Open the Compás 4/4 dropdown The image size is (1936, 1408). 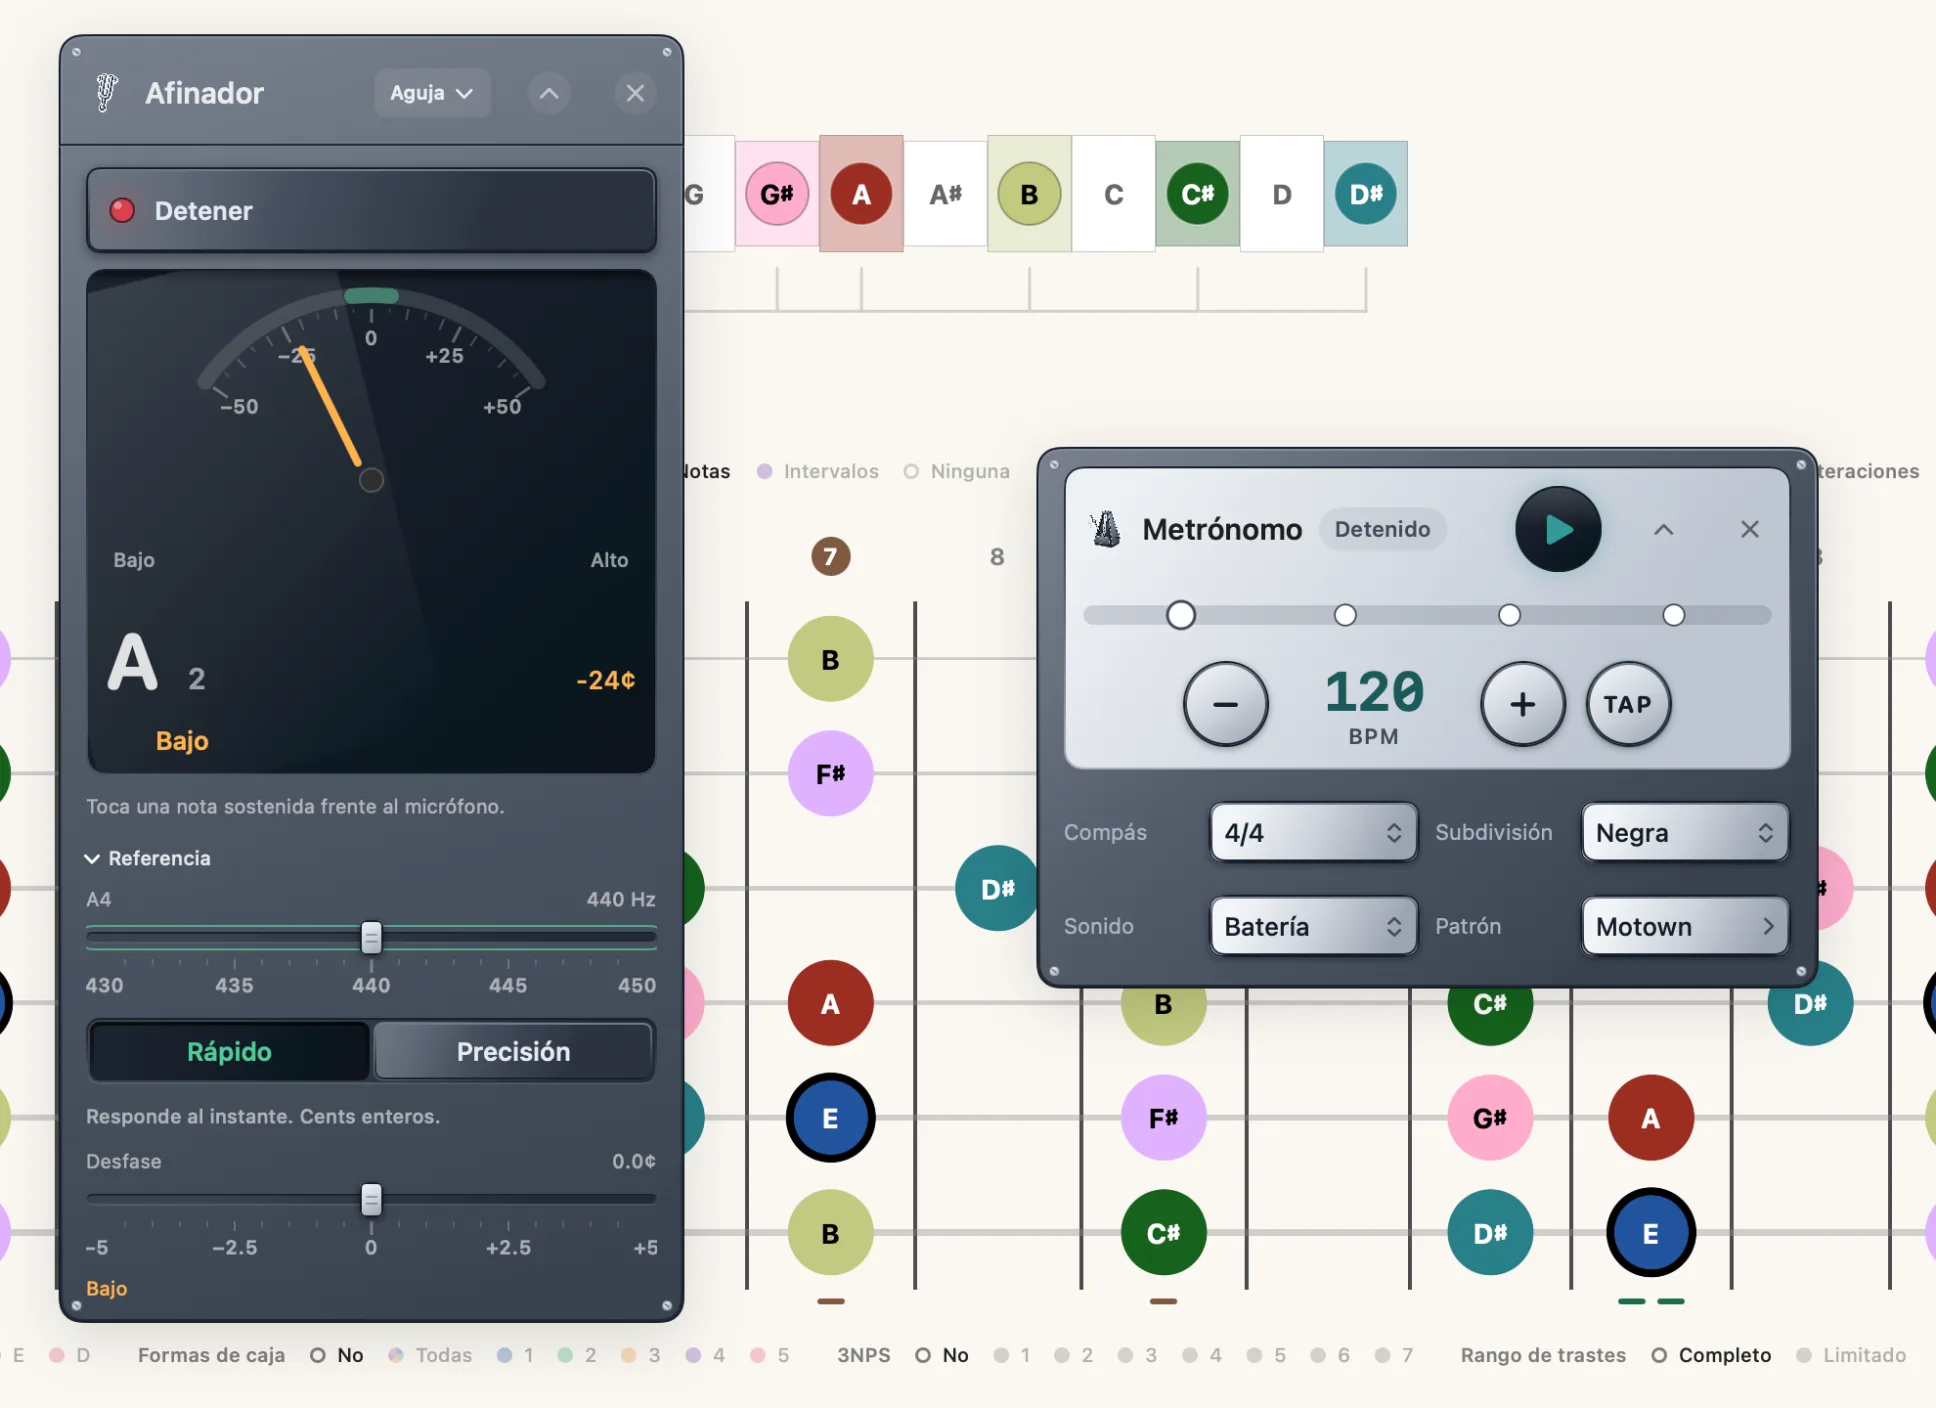pos(1313,832)
